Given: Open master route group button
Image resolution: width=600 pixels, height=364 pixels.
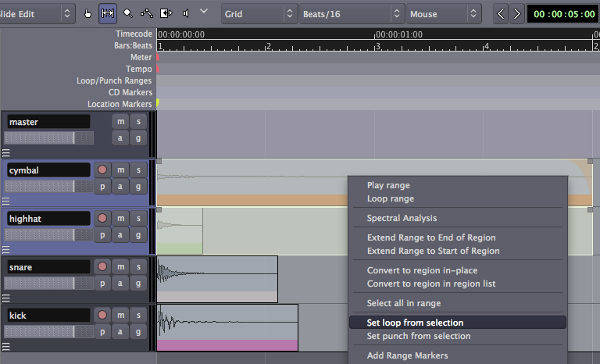Looking at the screenshot, I should pos(139,138).
